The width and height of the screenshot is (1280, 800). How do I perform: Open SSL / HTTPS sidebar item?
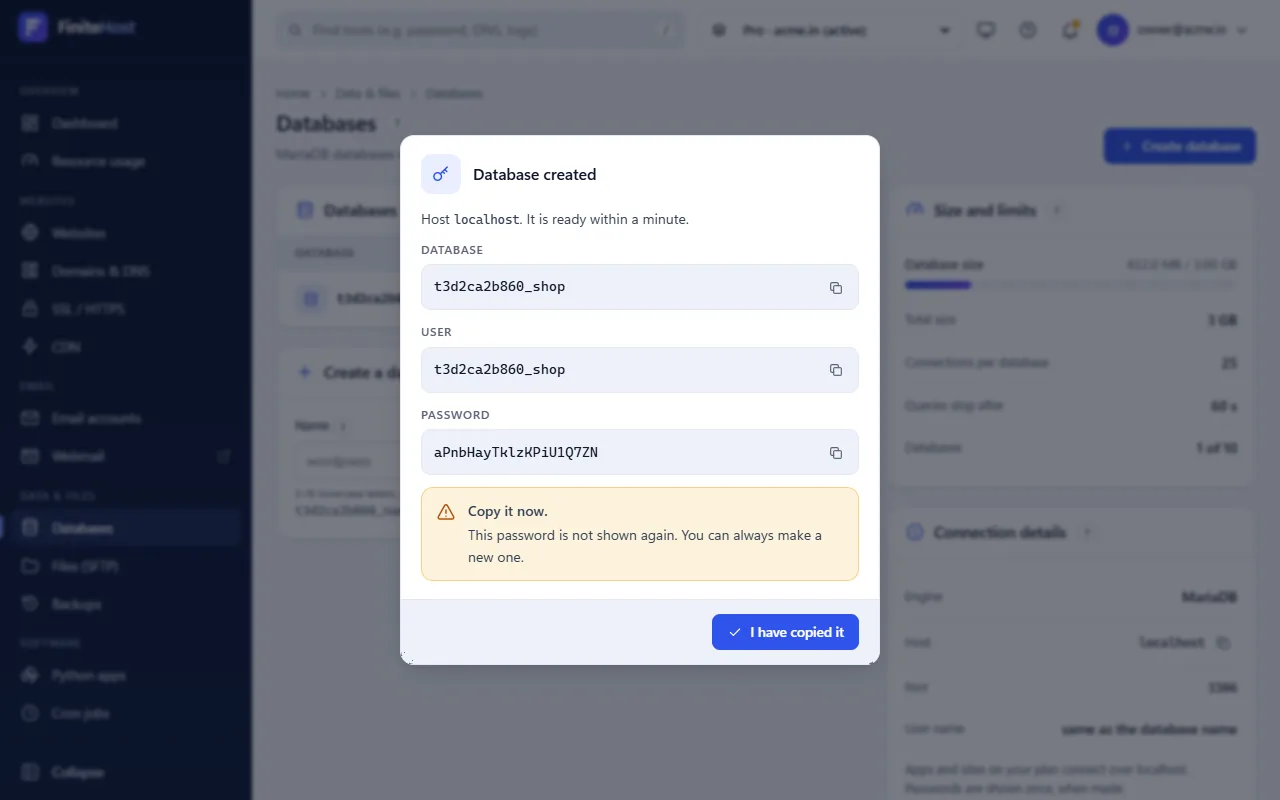pos(126,309)
